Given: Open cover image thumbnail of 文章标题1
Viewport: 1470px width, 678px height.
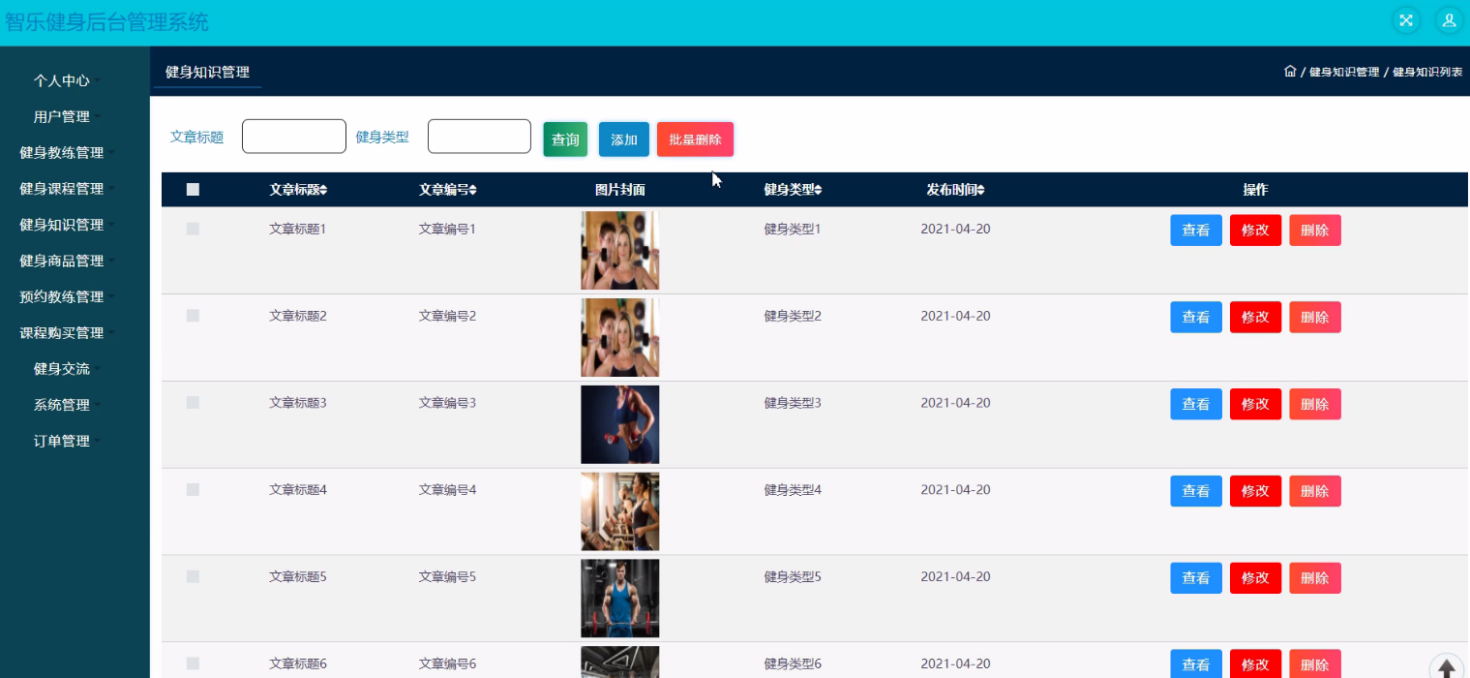Looking at the screenshot, I should [620, 250].
